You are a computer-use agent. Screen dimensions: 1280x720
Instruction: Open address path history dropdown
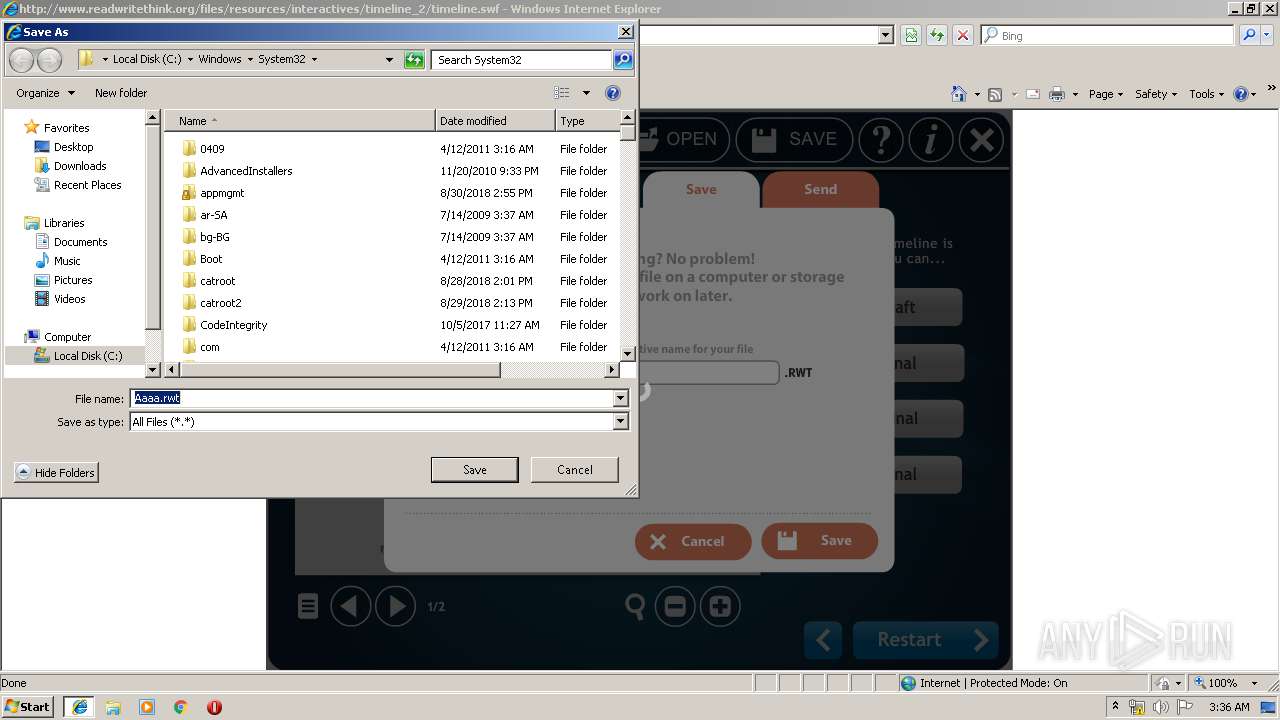(389, 60)
